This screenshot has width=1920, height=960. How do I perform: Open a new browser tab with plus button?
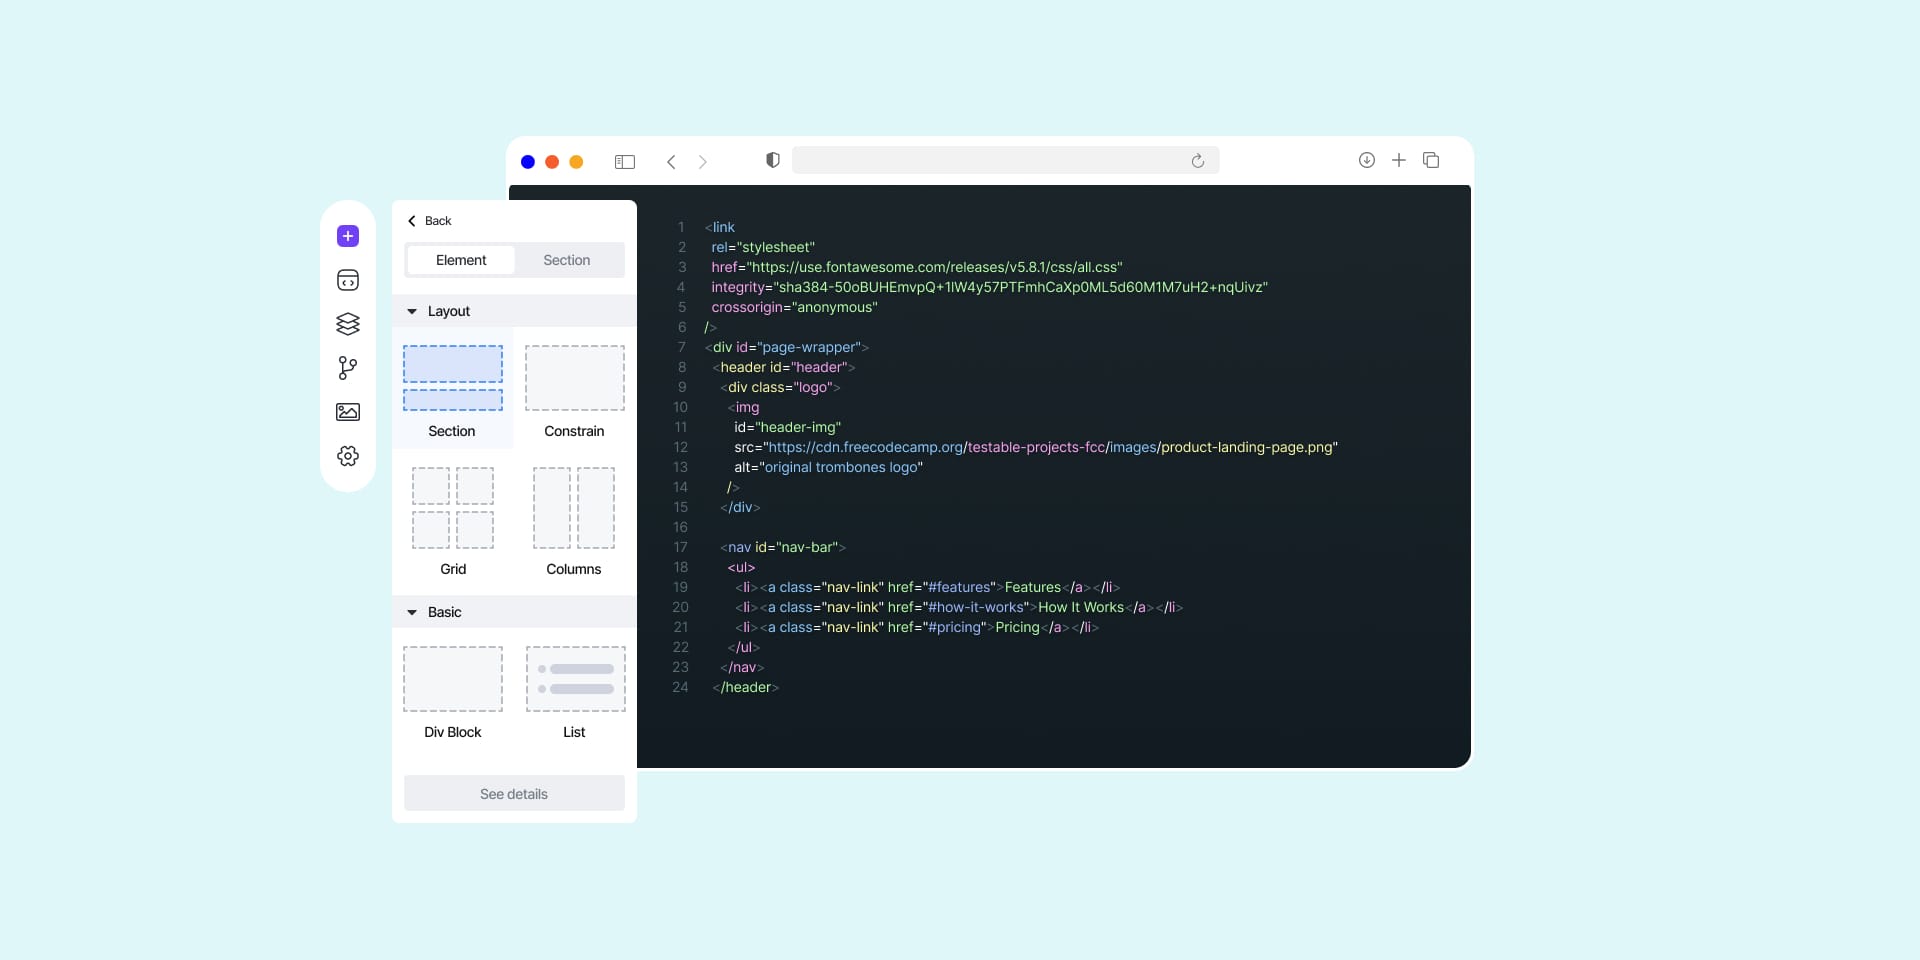pyautogui.click(x=1398, y=160)
